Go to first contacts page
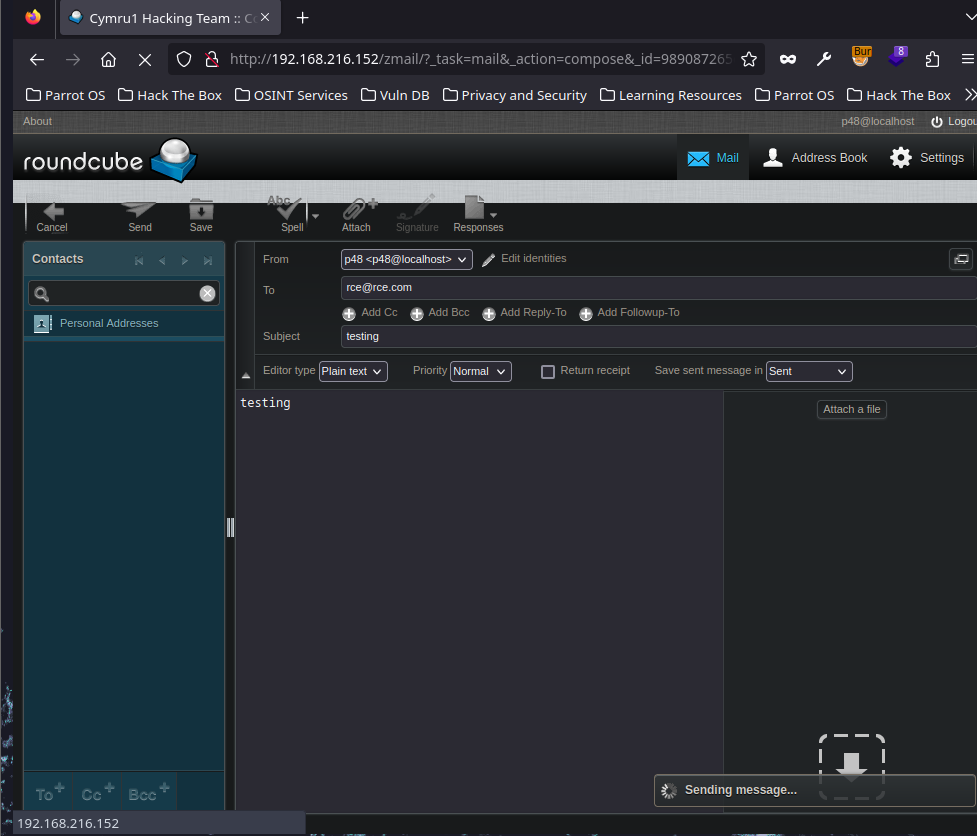 pos(139,260)
